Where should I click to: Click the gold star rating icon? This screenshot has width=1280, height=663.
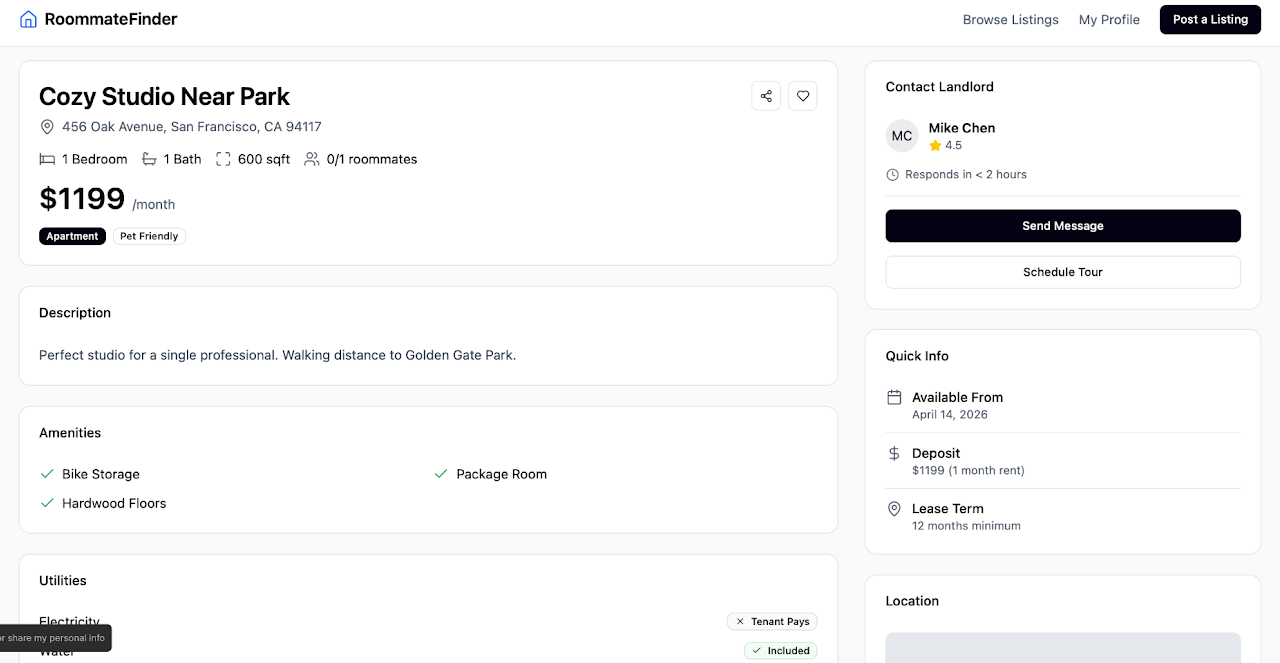(935, 145)
